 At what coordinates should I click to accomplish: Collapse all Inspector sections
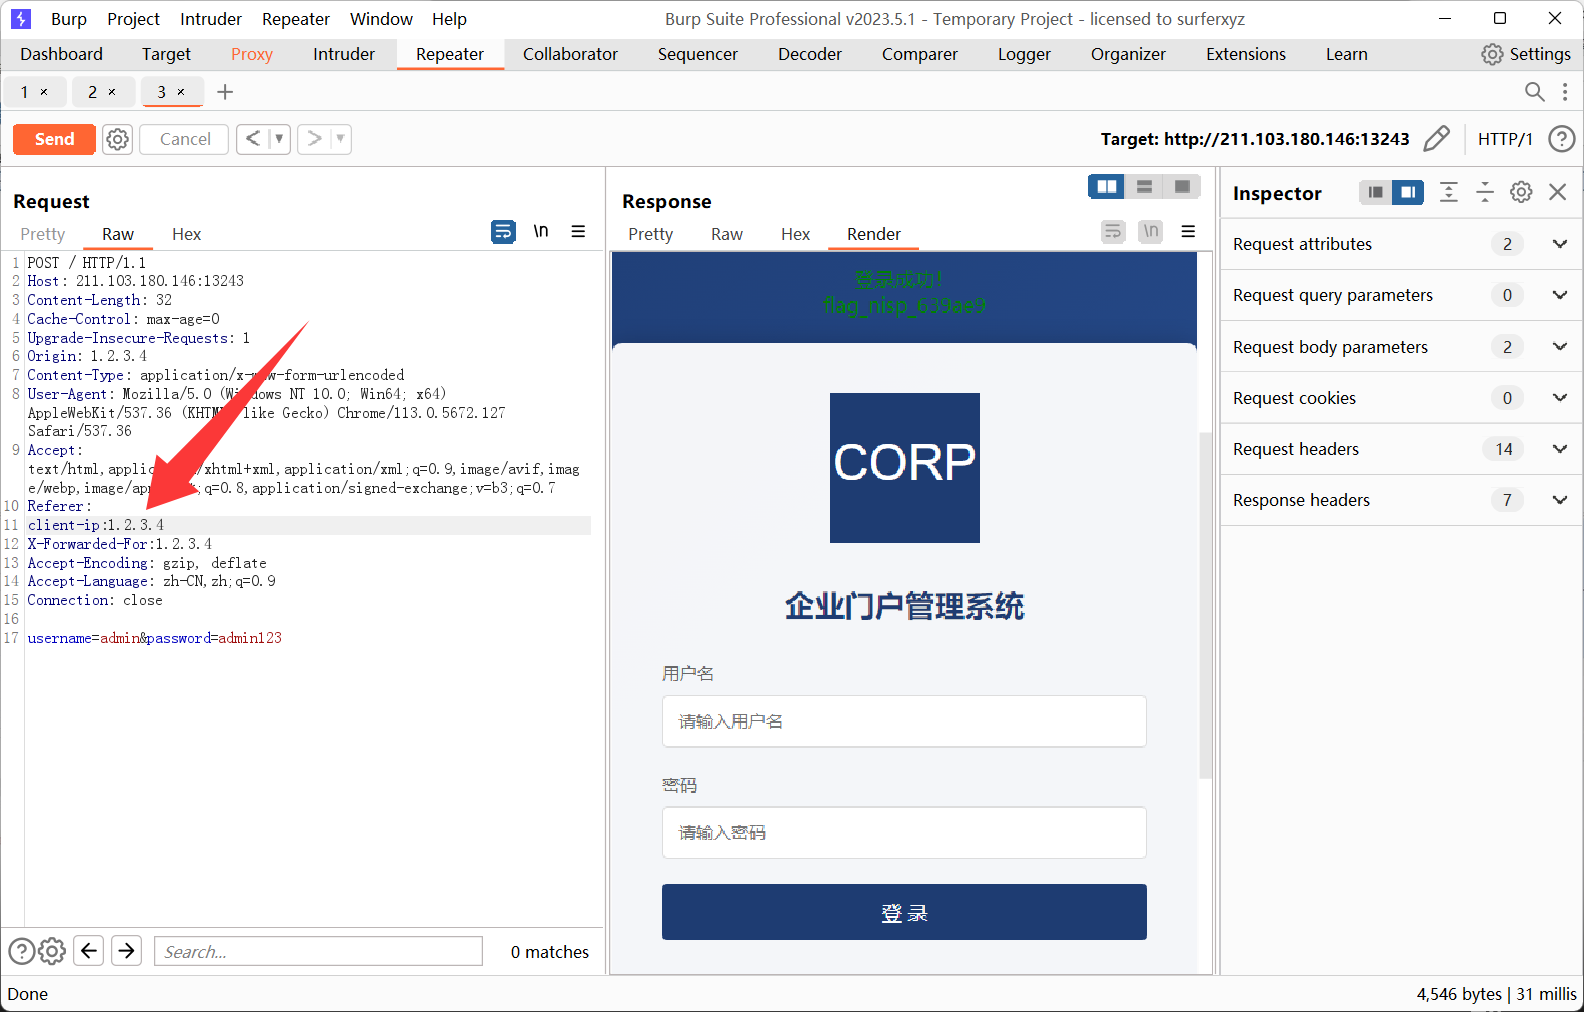click(x=1485, y=192)
